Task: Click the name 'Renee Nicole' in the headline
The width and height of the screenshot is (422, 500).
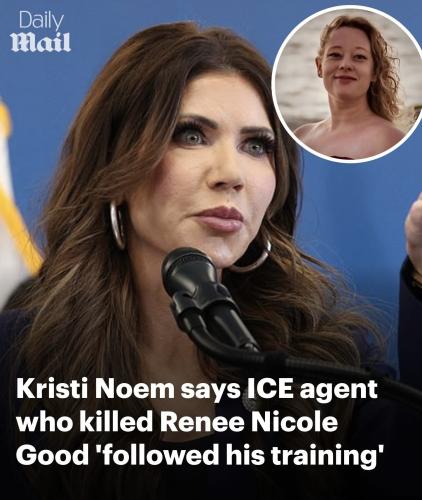Action: coord(249,422)
